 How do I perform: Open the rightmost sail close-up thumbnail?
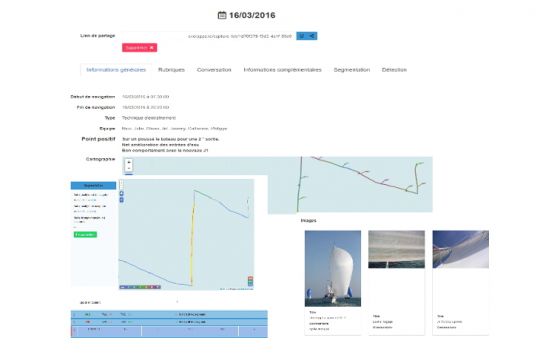pos(461,249)
